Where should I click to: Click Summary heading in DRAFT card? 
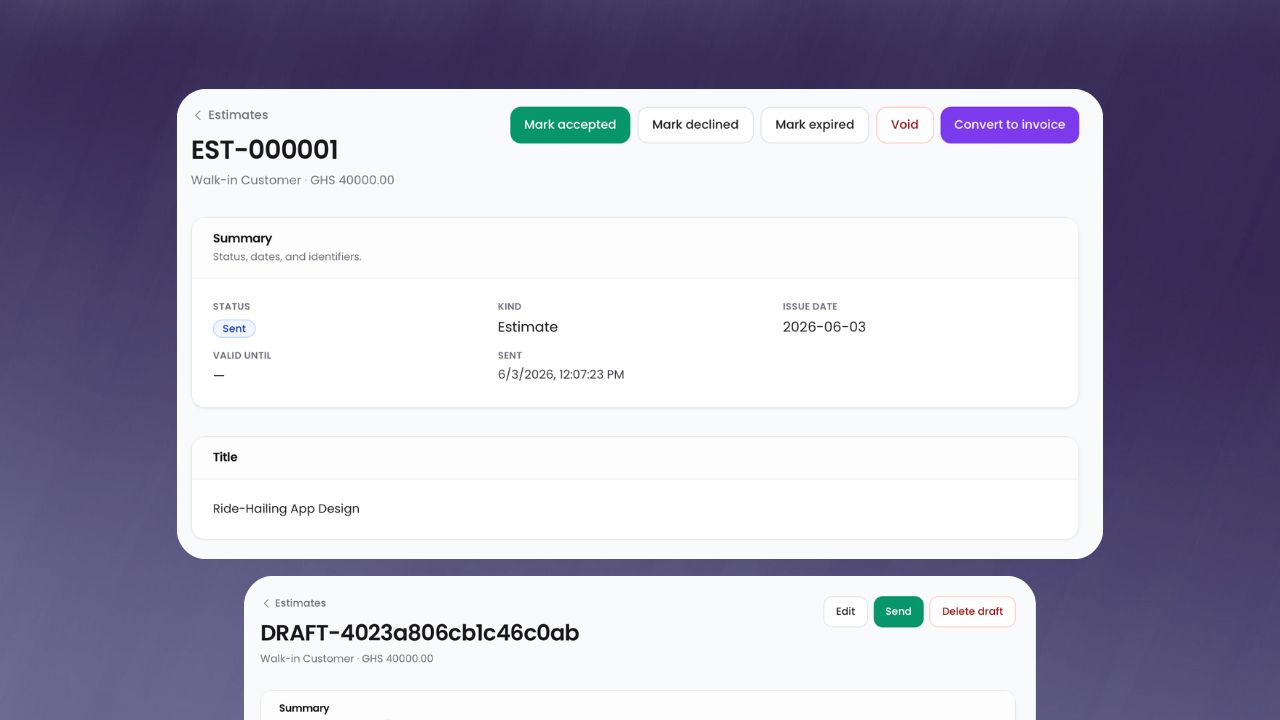click(304, 708)
